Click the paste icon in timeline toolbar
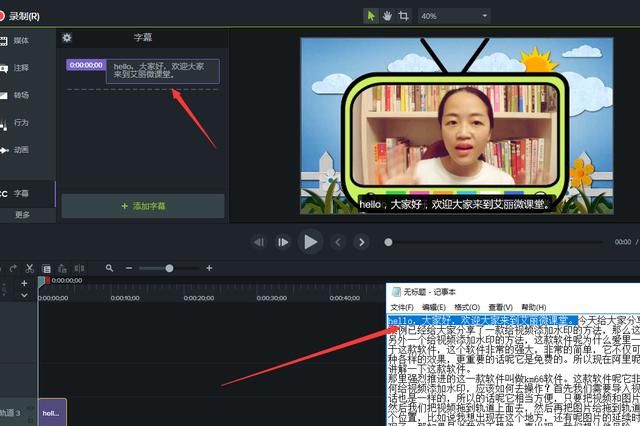Viewport: 640px width, 426px height. tap(62, 268)
